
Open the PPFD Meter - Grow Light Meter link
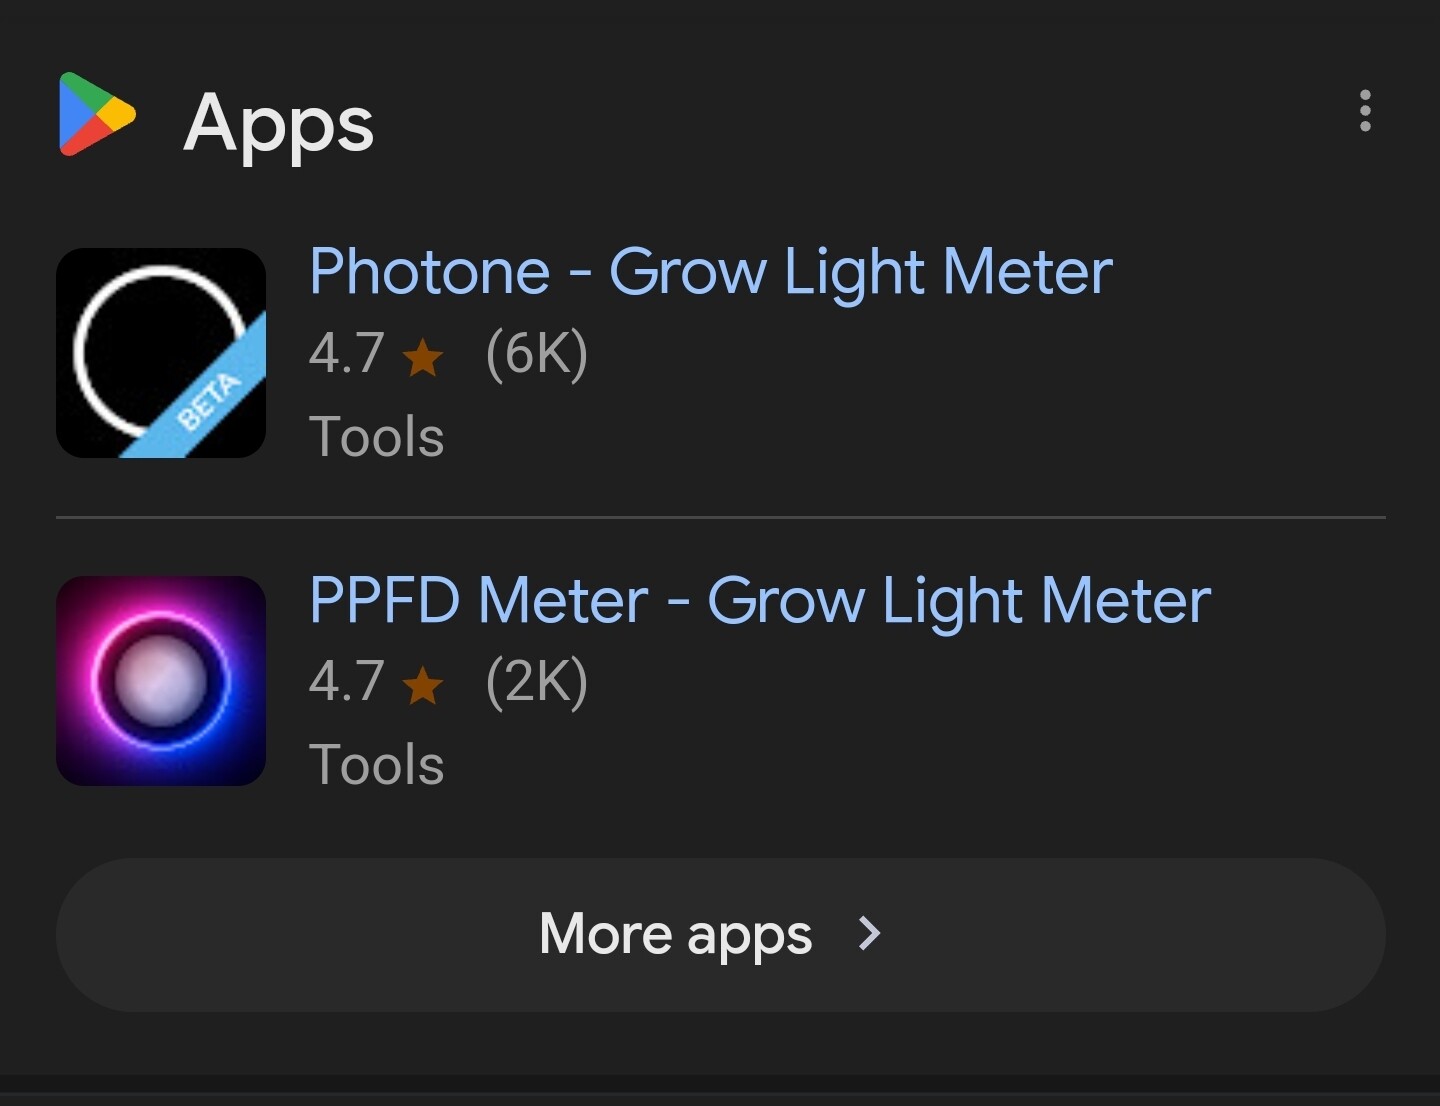coord(760,601)
